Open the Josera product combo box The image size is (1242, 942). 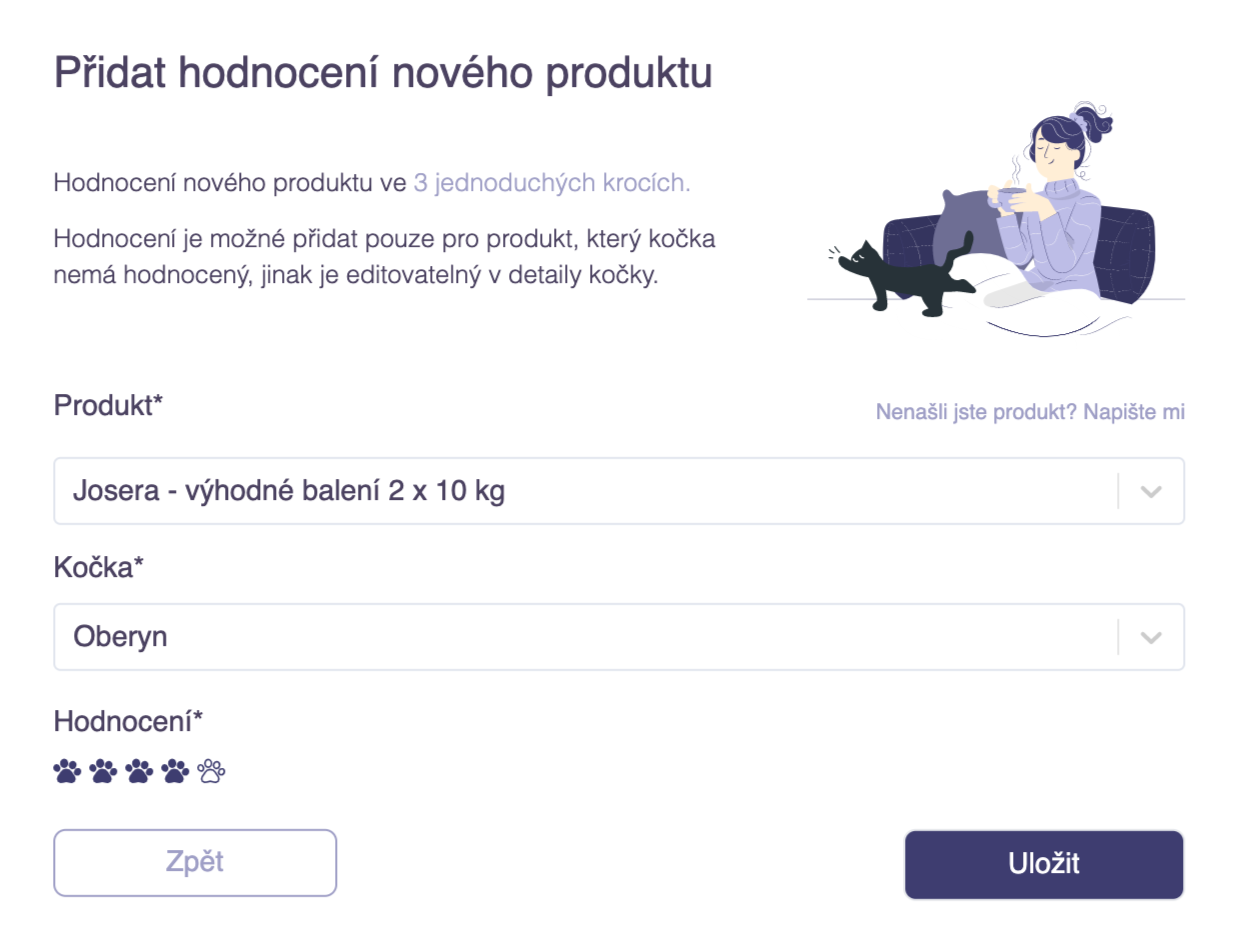[x=619, y=491]
